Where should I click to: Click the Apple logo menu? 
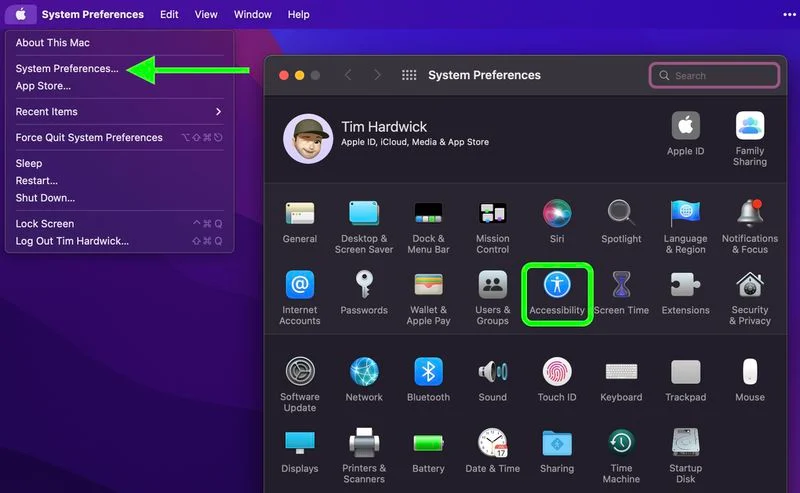point(20,14)
